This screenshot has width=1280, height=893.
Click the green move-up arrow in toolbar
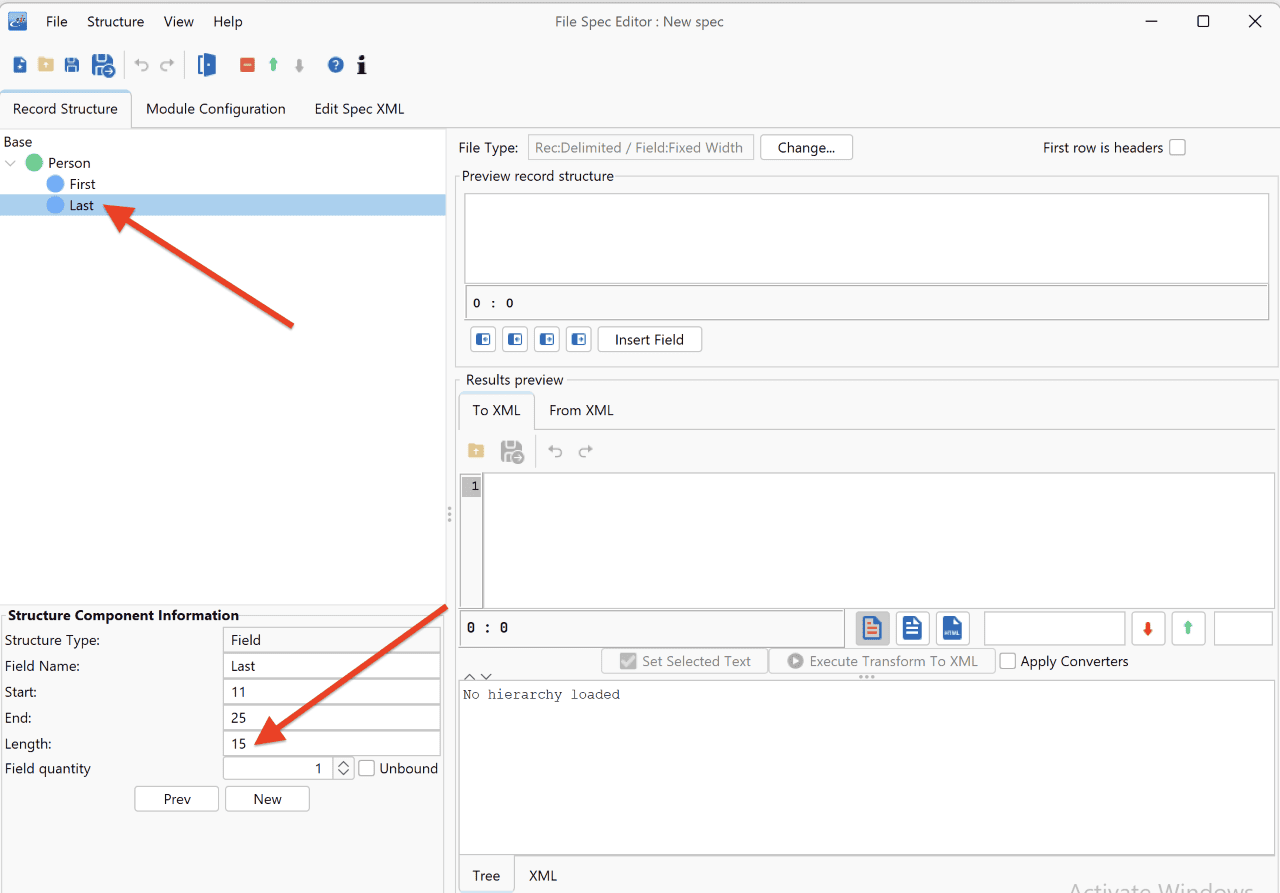(273, 65)
